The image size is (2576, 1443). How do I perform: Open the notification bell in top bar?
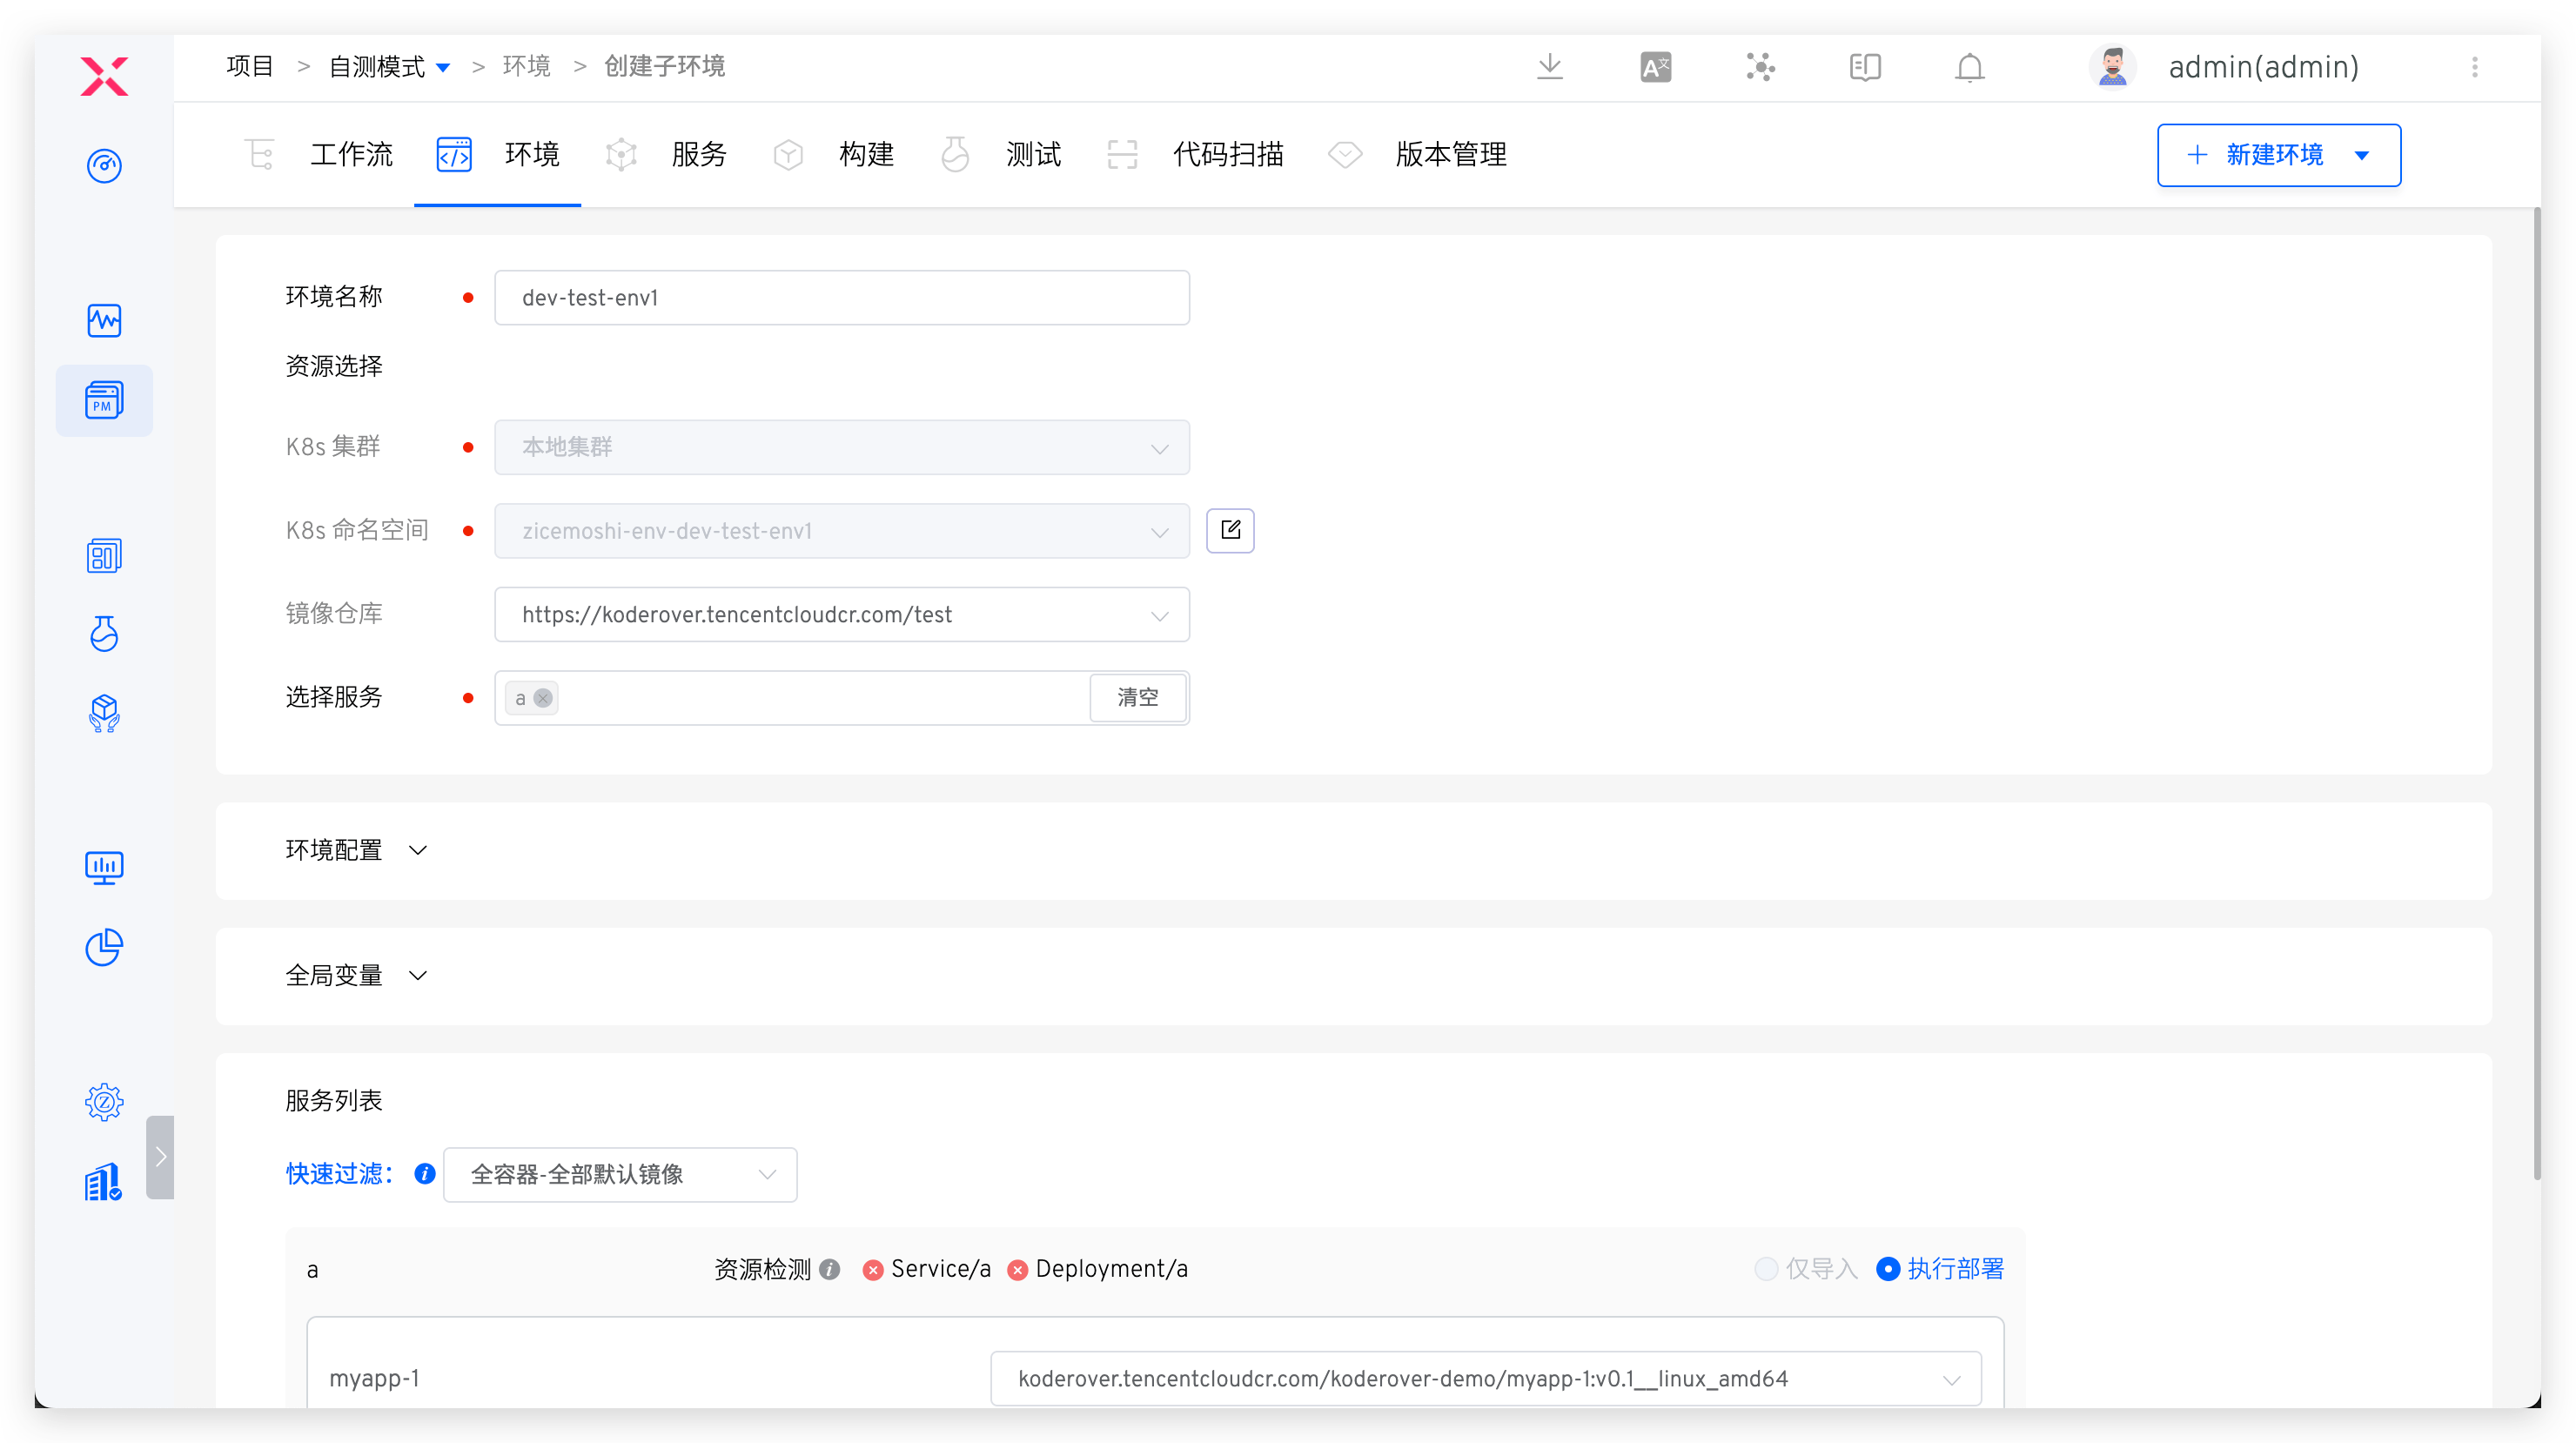(1968, 67)
